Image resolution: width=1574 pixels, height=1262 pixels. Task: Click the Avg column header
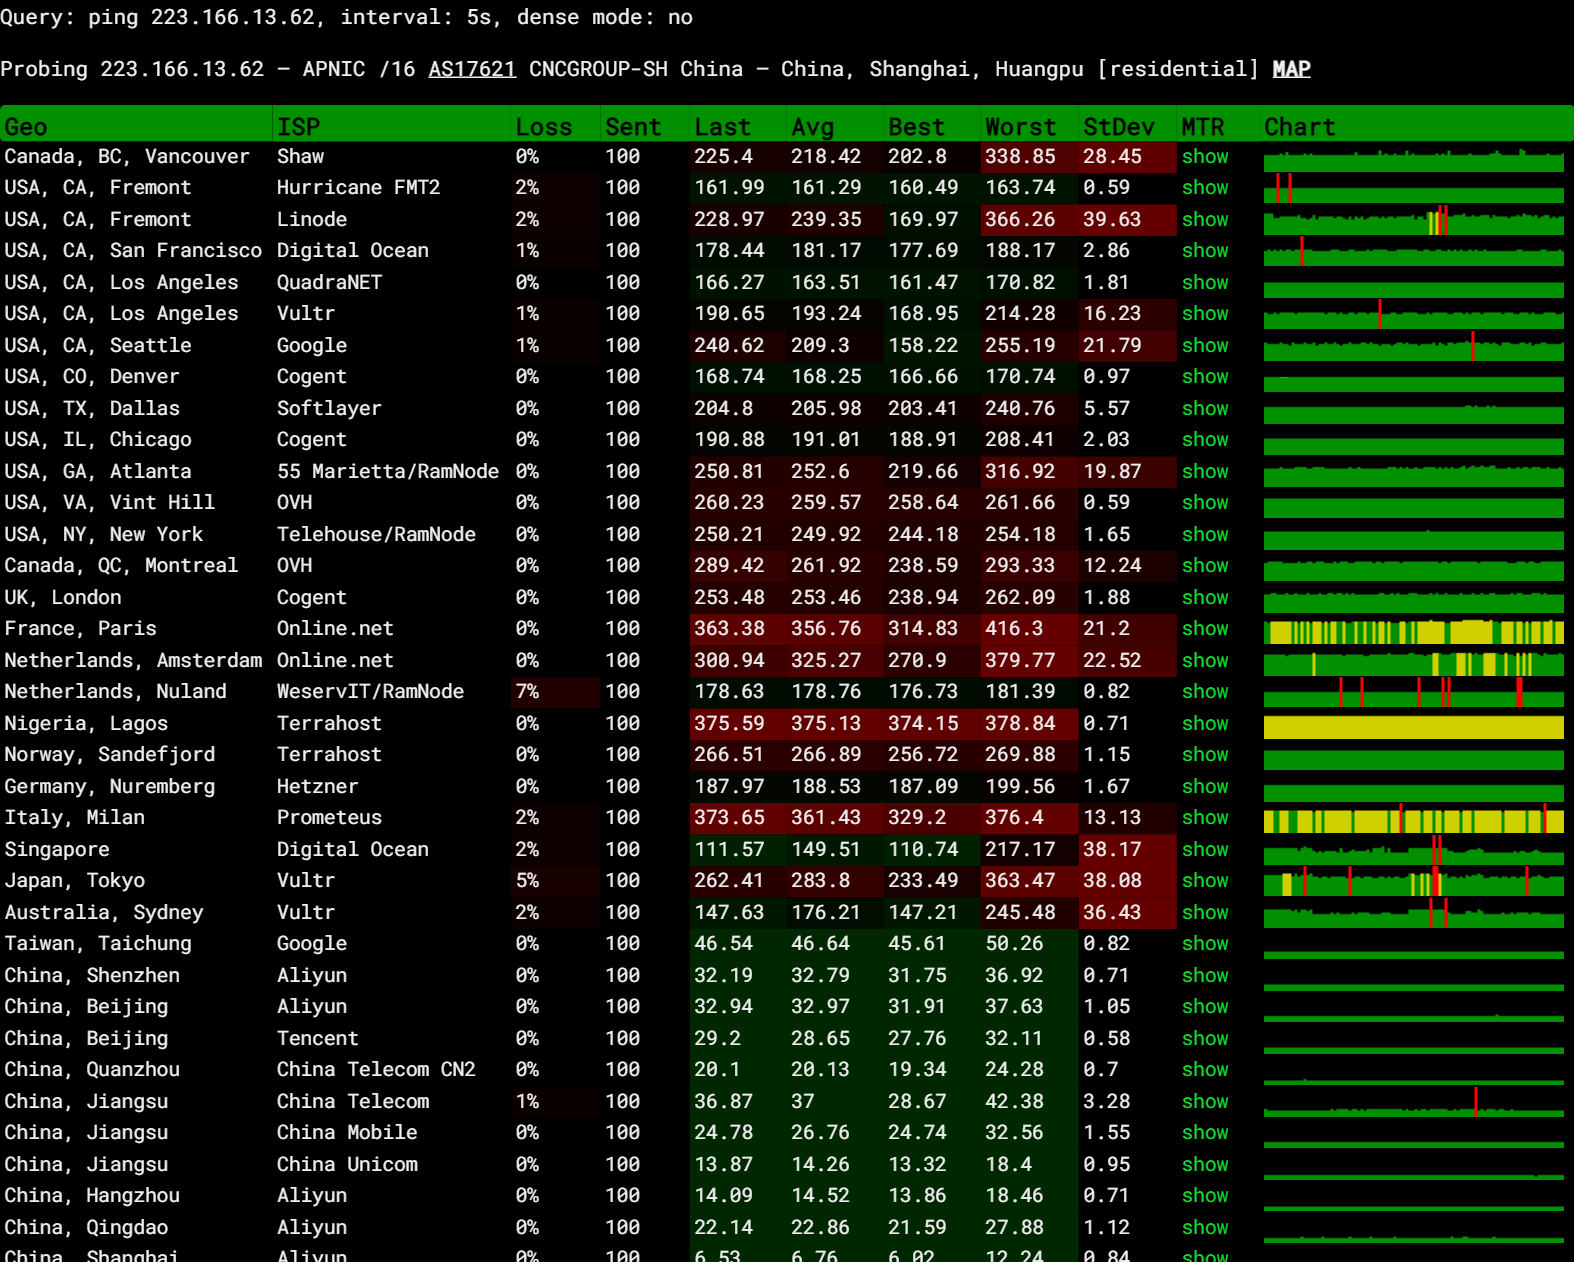tap(812, 127)
